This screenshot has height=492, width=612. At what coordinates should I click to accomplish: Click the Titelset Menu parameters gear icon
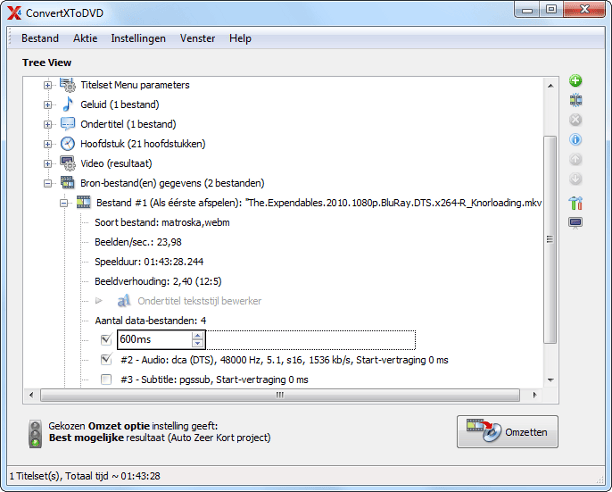point(68,85)
